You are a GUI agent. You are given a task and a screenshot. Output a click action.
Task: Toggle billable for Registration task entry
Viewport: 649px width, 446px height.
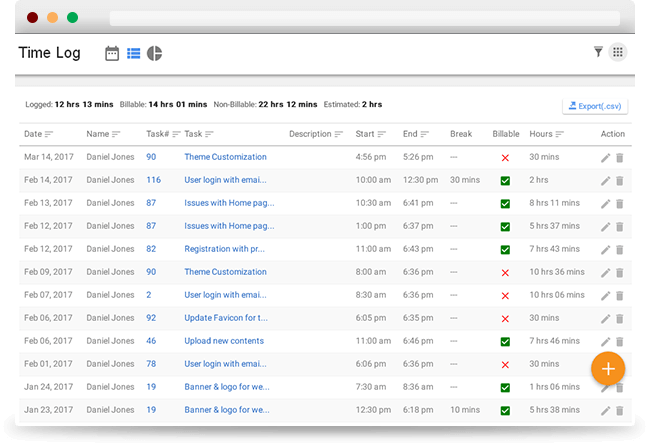505,249
